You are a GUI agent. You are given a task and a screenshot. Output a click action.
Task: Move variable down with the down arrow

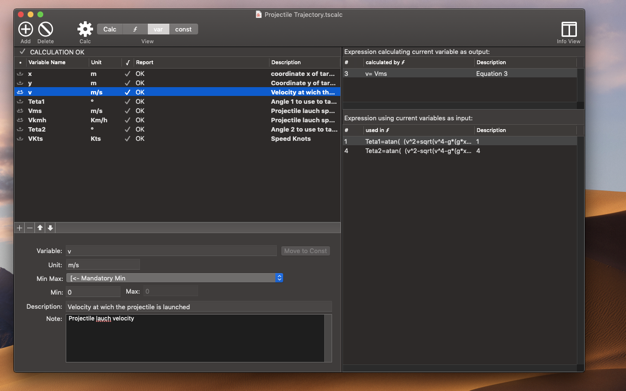[50, 228]
